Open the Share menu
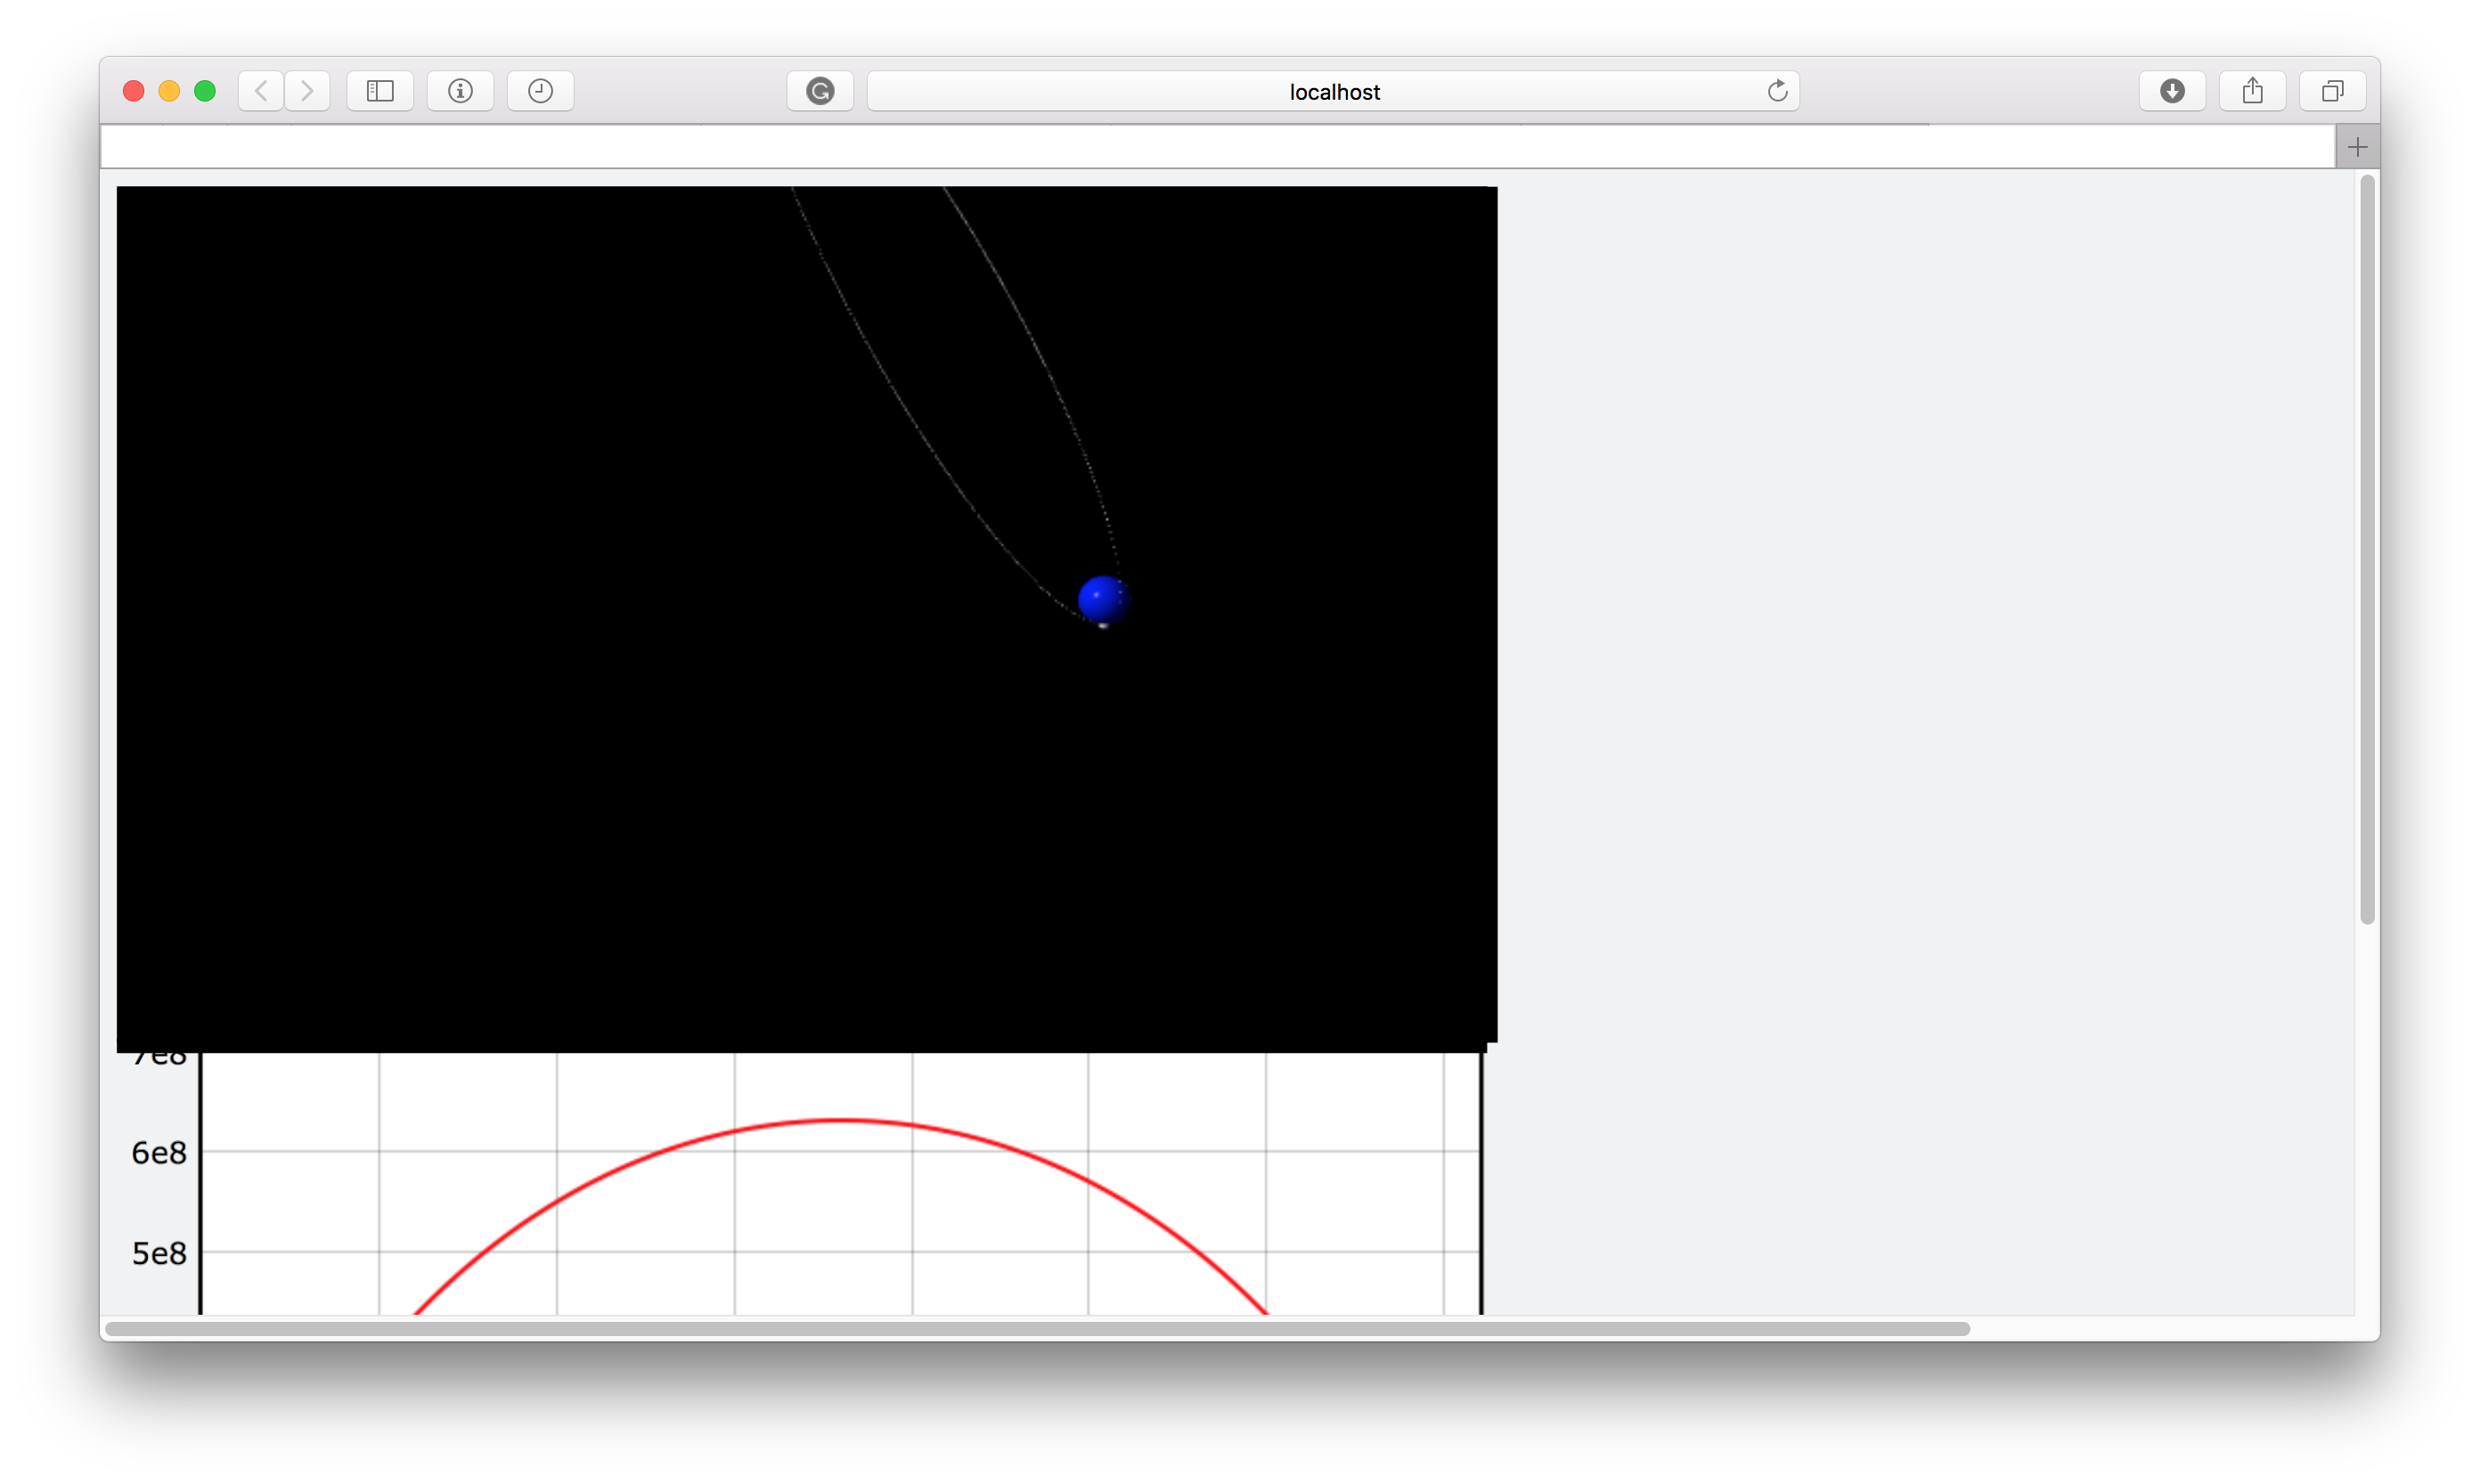 (x=2252, y=91)
